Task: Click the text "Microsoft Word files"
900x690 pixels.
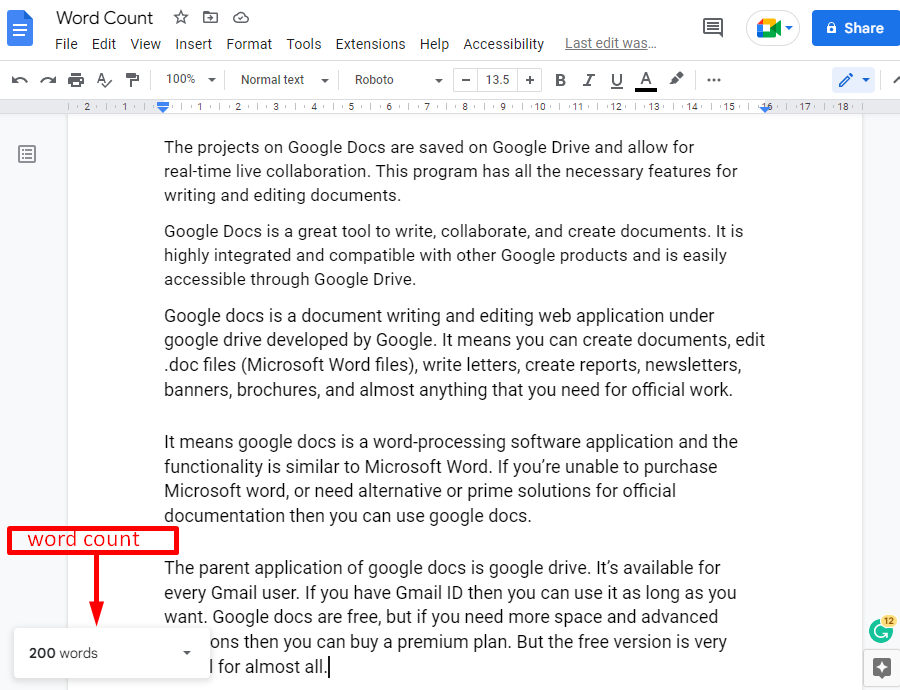Action: [x=330, y=365]
